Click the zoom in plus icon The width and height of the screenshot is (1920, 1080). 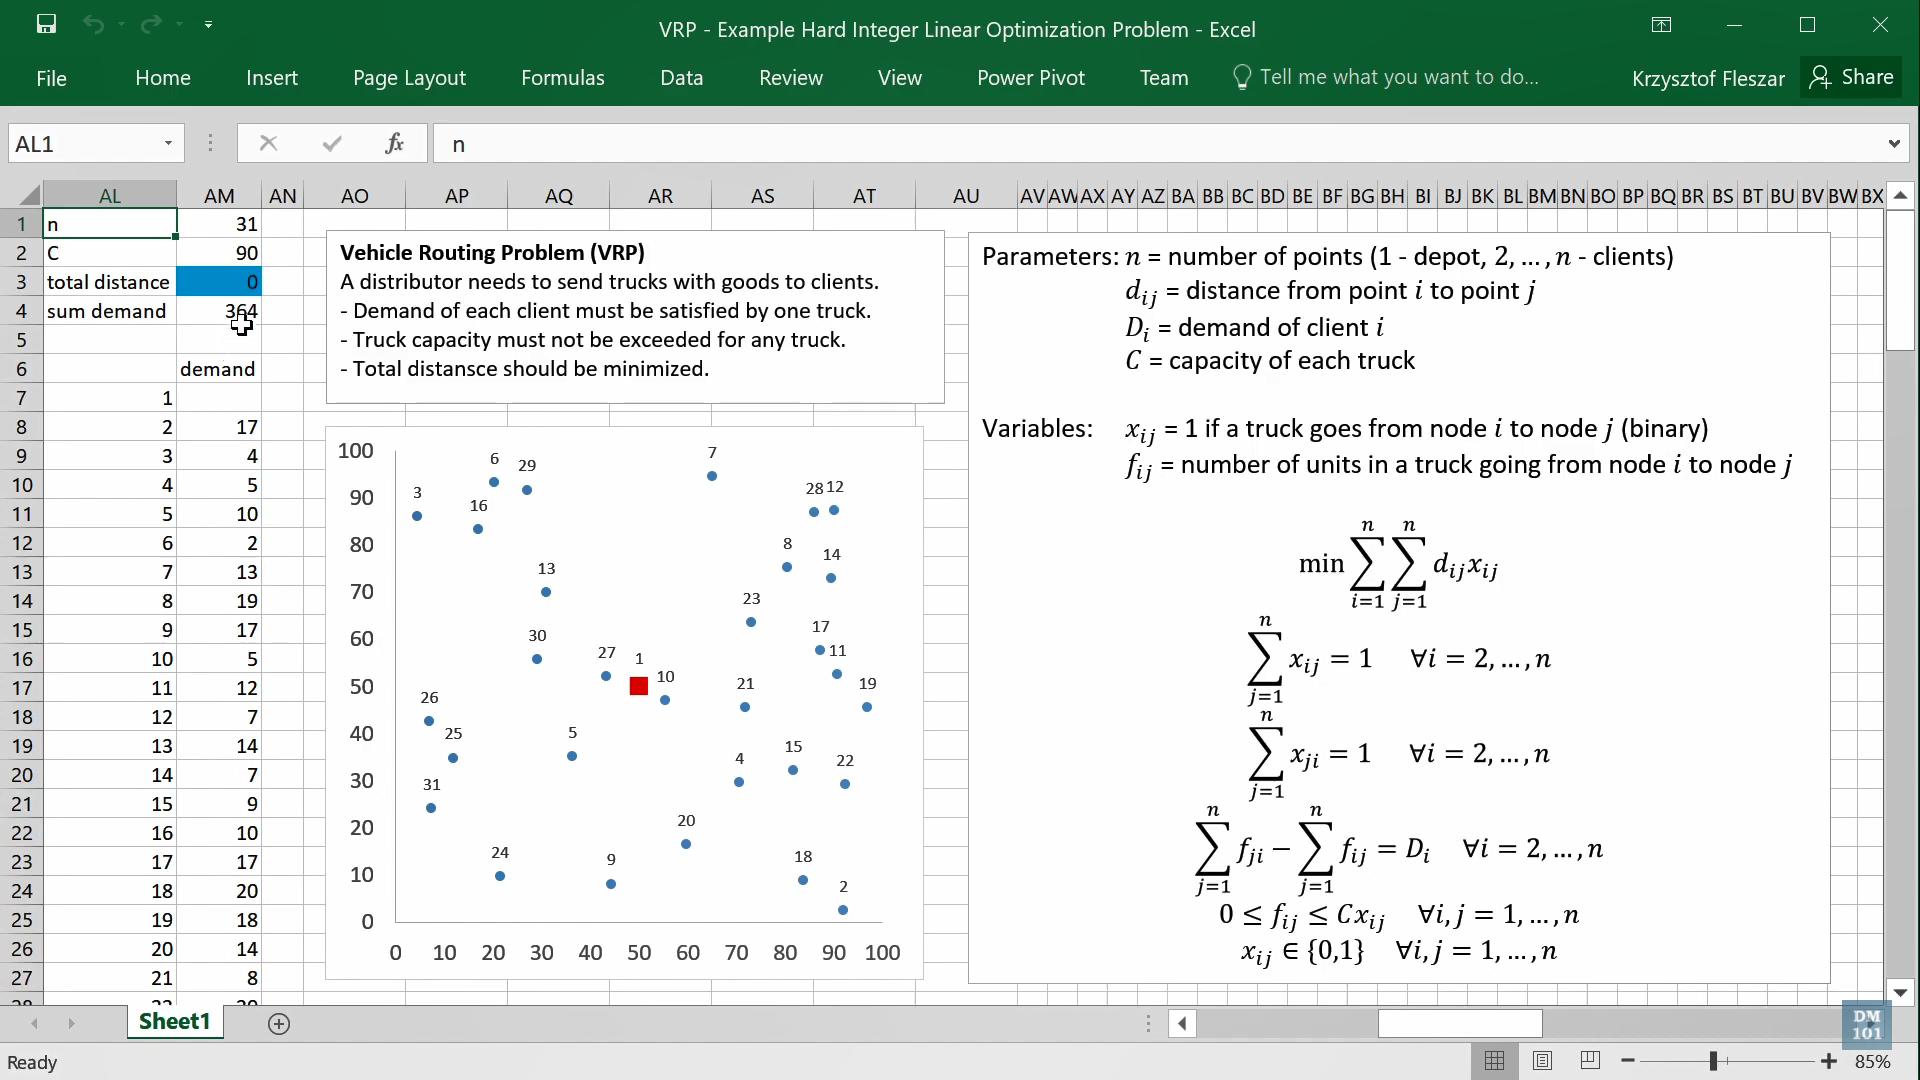[1829, 1061]
